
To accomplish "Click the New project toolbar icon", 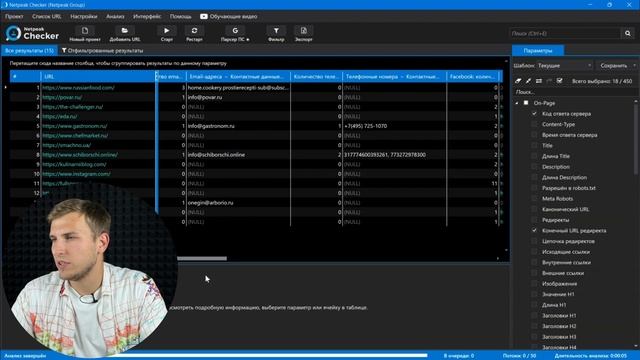I will point(85,31).
